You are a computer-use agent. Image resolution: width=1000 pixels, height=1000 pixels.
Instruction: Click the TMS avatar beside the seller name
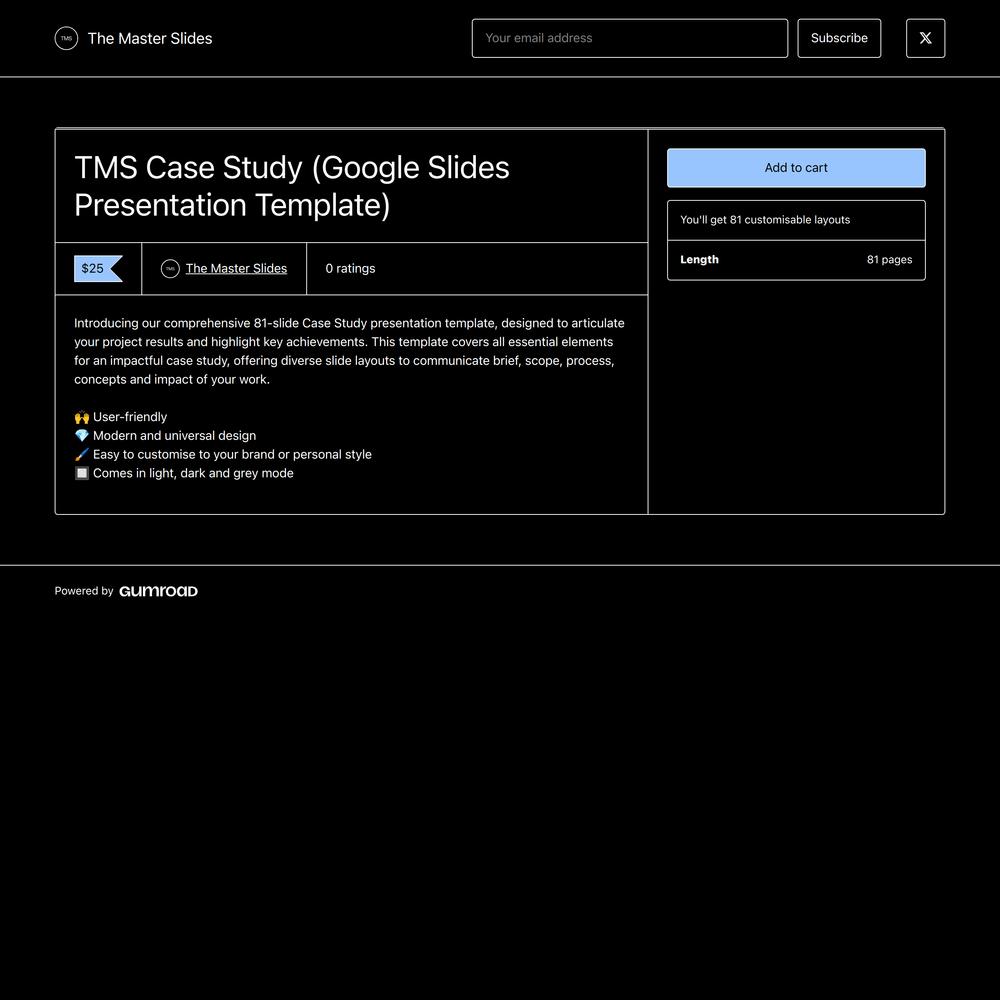coord(170,268)
